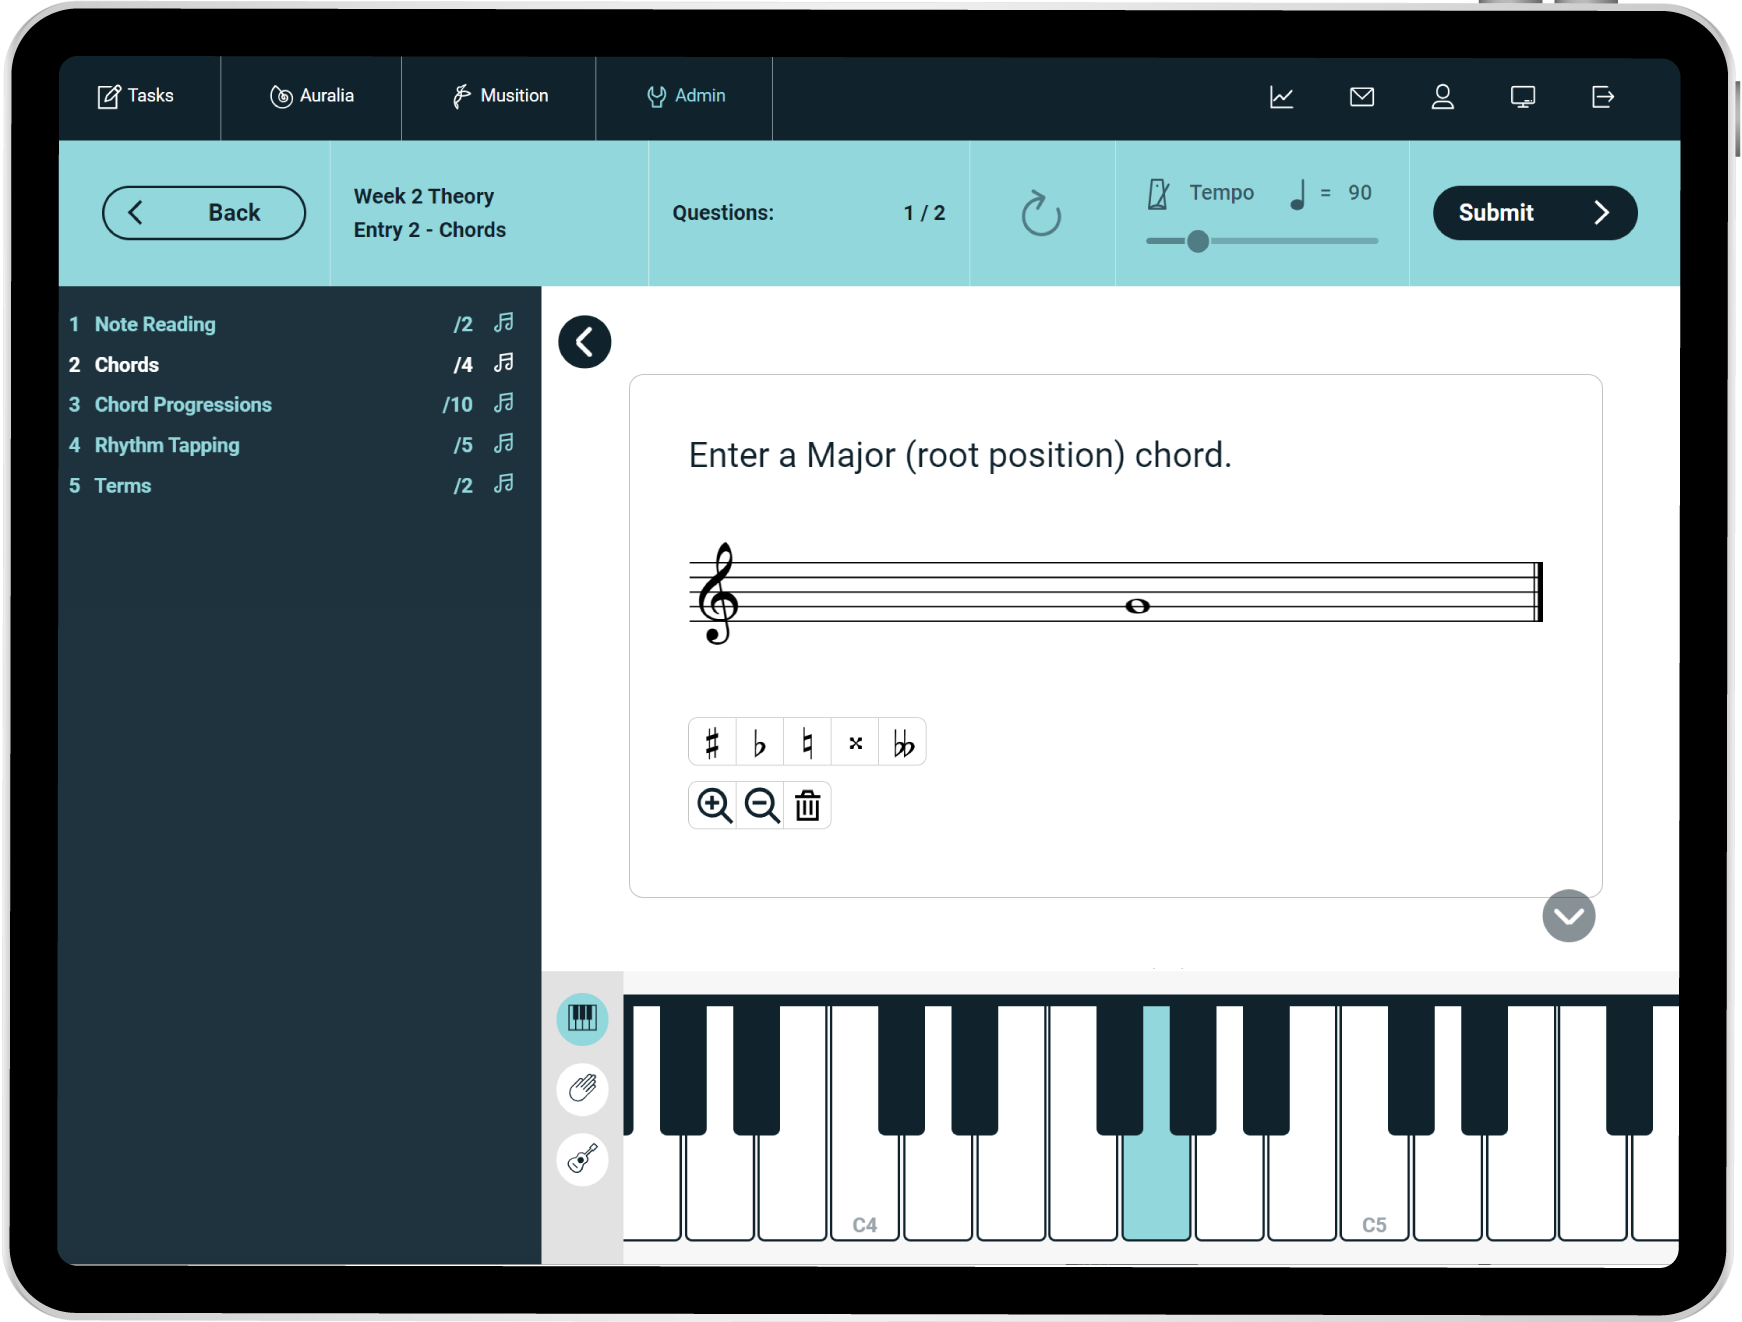Open the Musition tab
The image size is (1742, 1322).
click(500, 96)
